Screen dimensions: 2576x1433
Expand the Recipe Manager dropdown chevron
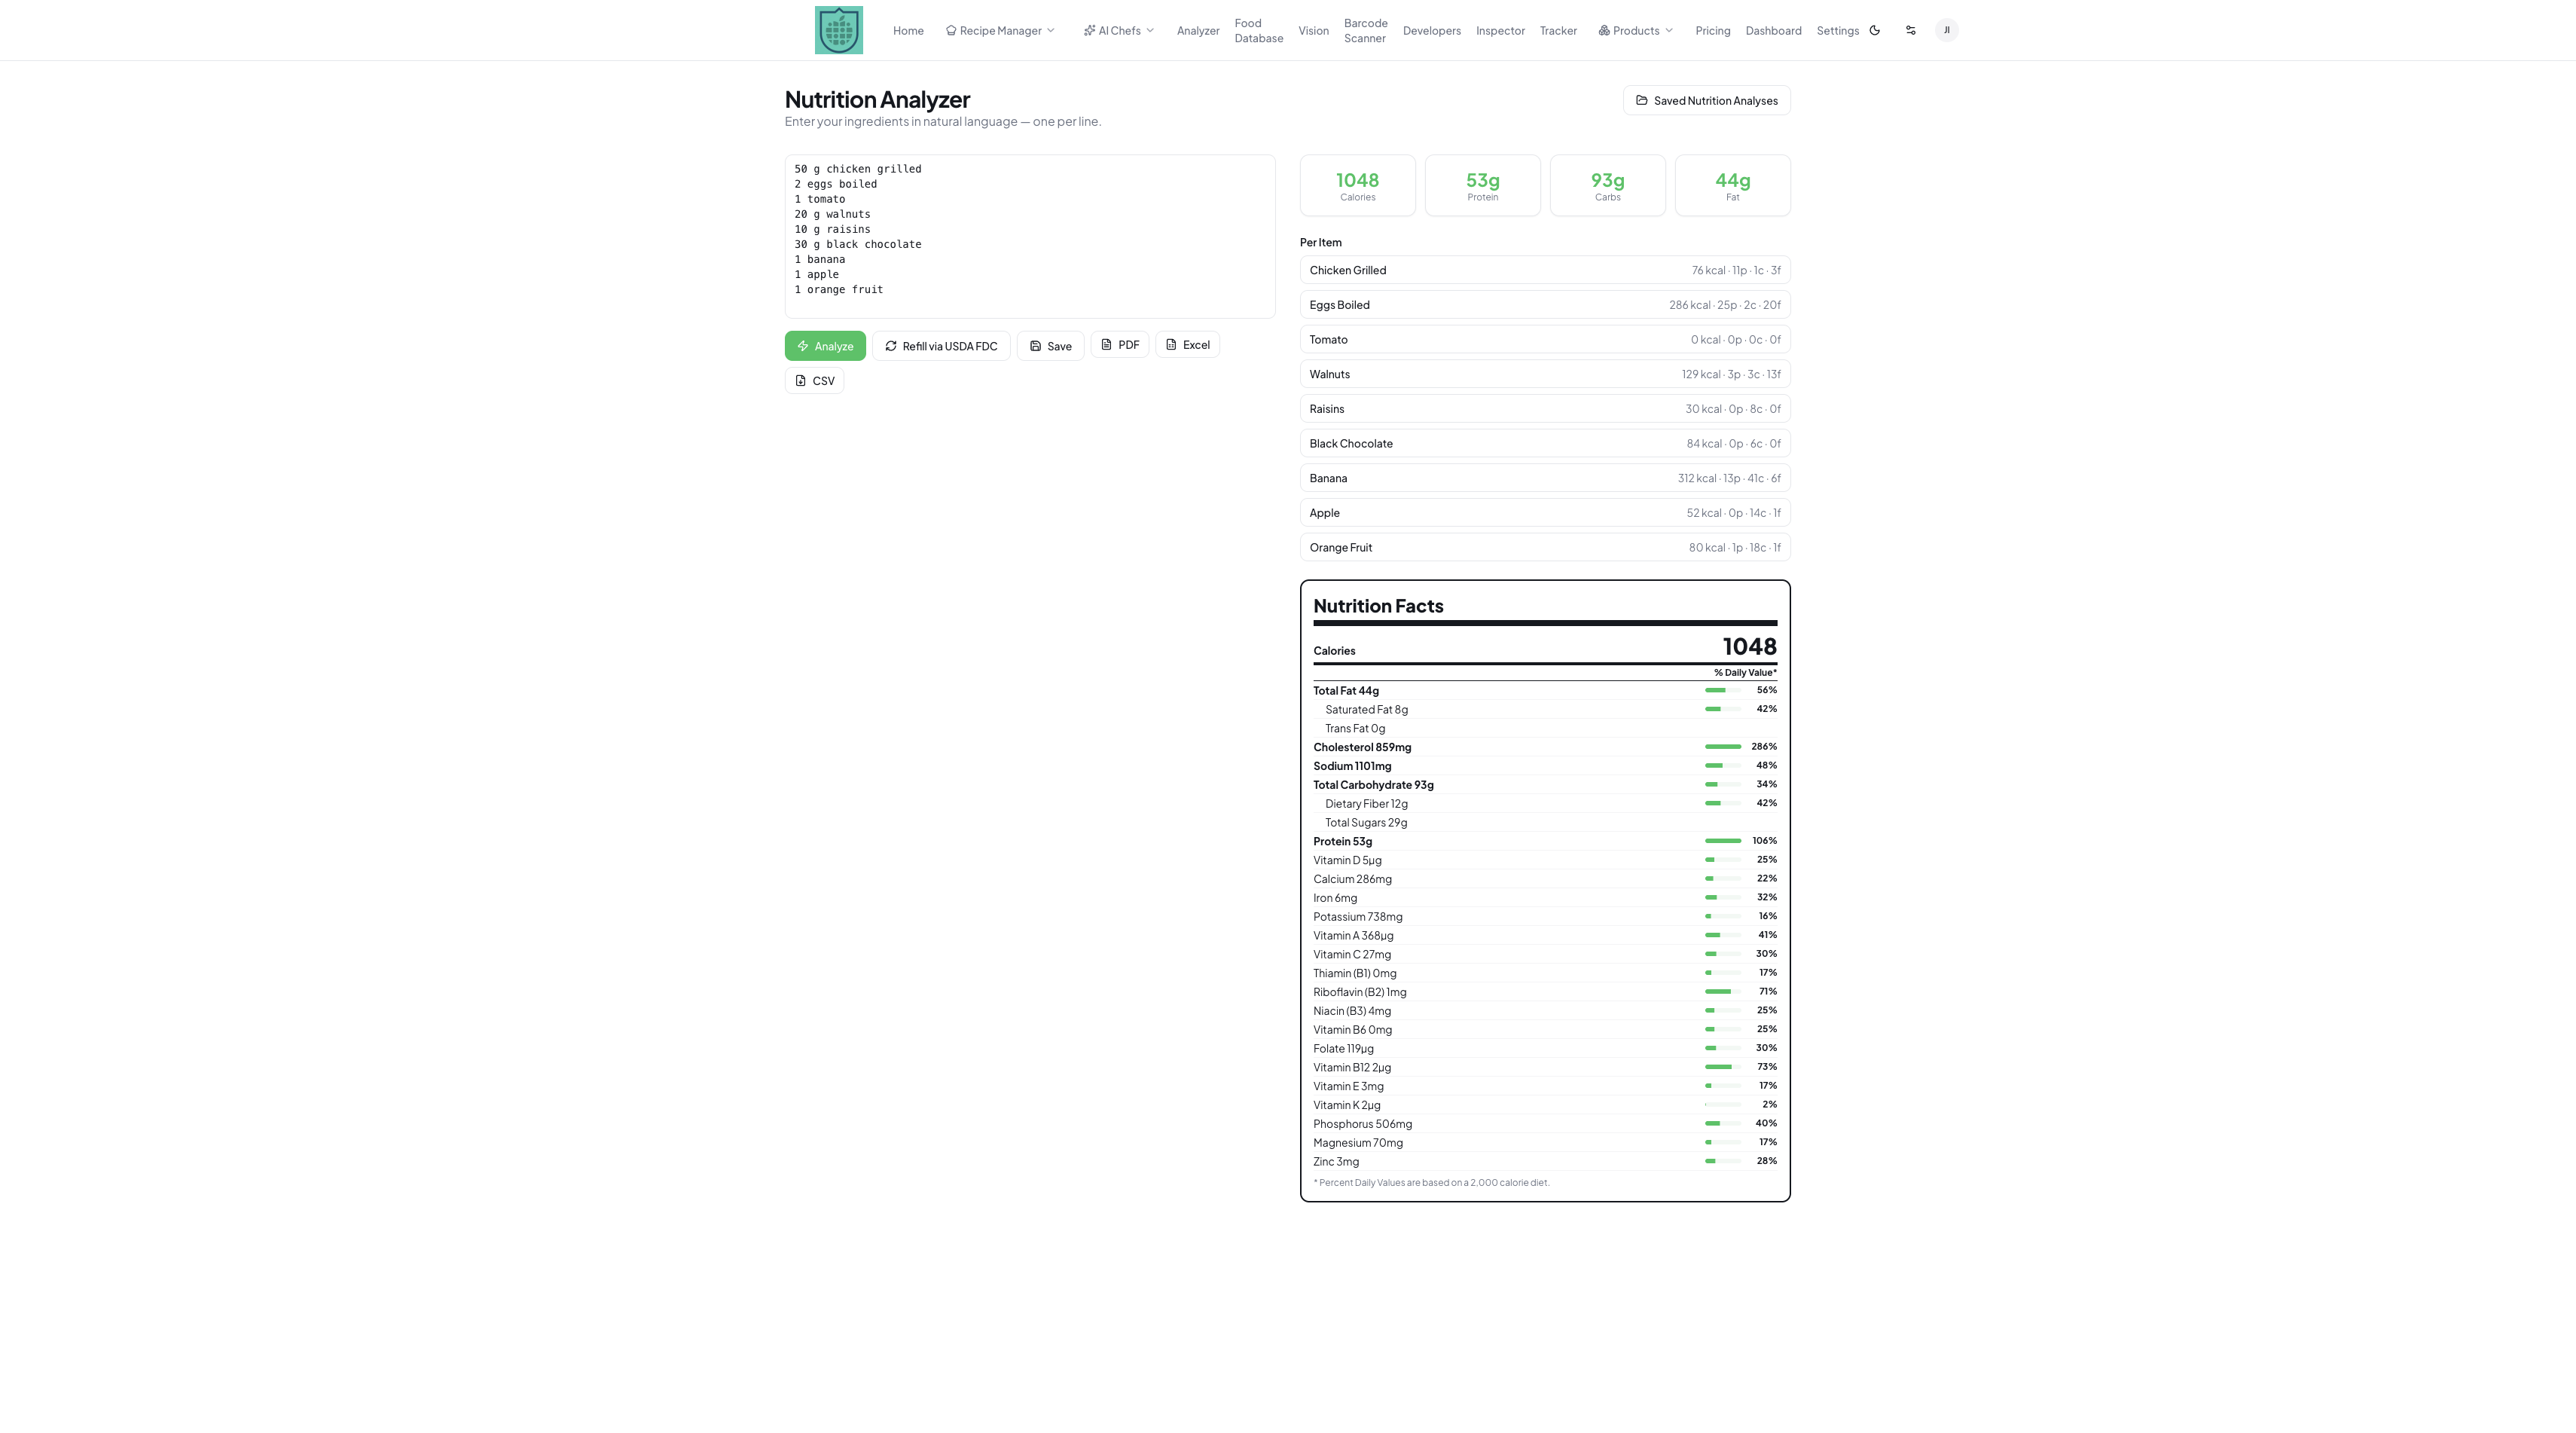[1051, 31]
